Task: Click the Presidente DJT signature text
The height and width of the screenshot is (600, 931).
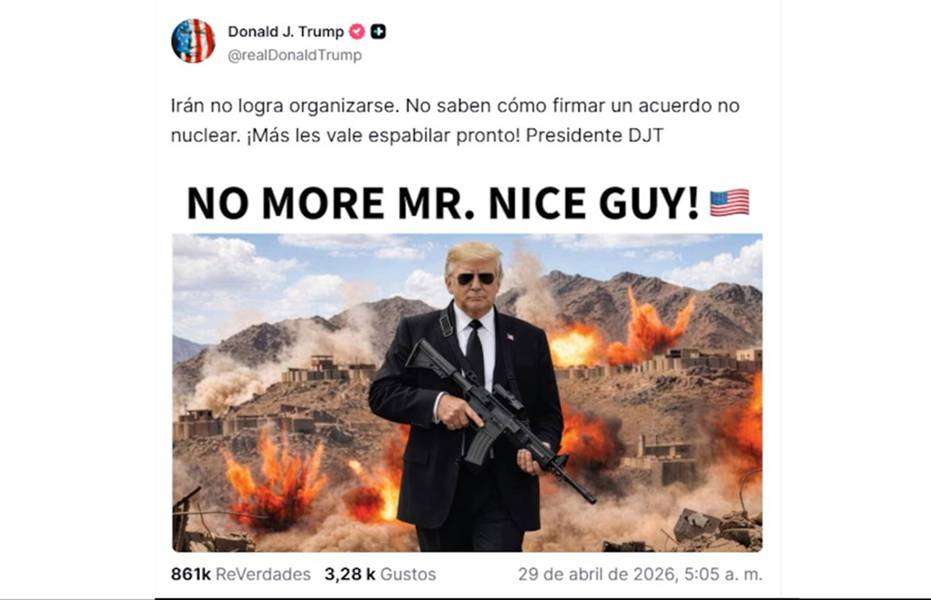Action: coord(594,135)
